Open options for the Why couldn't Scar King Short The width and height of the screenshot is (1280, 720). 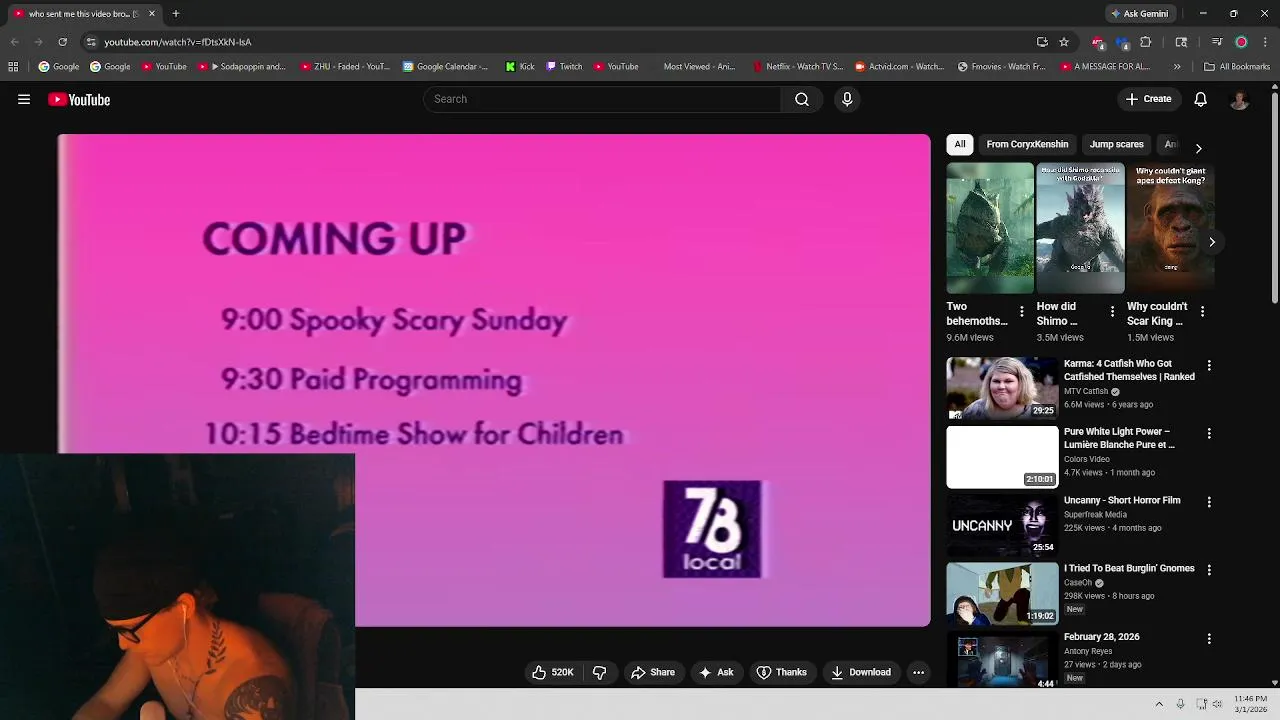(1202, 312)
